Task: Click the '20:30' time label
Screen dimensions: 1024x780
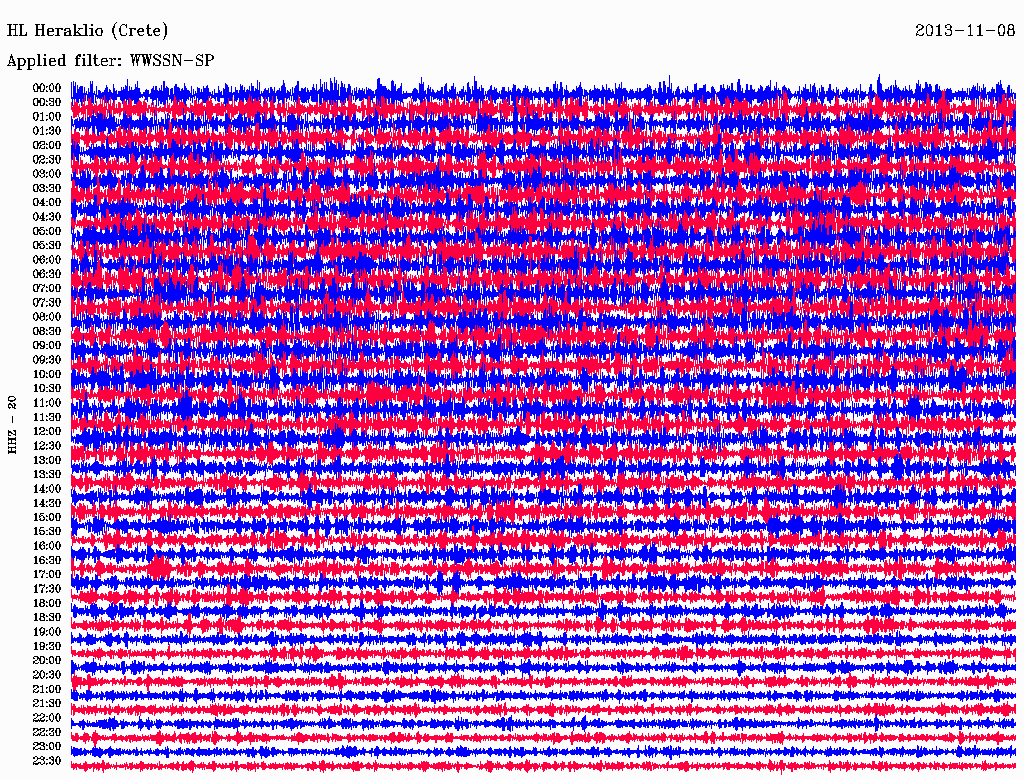Action: (x=47, y=674)
